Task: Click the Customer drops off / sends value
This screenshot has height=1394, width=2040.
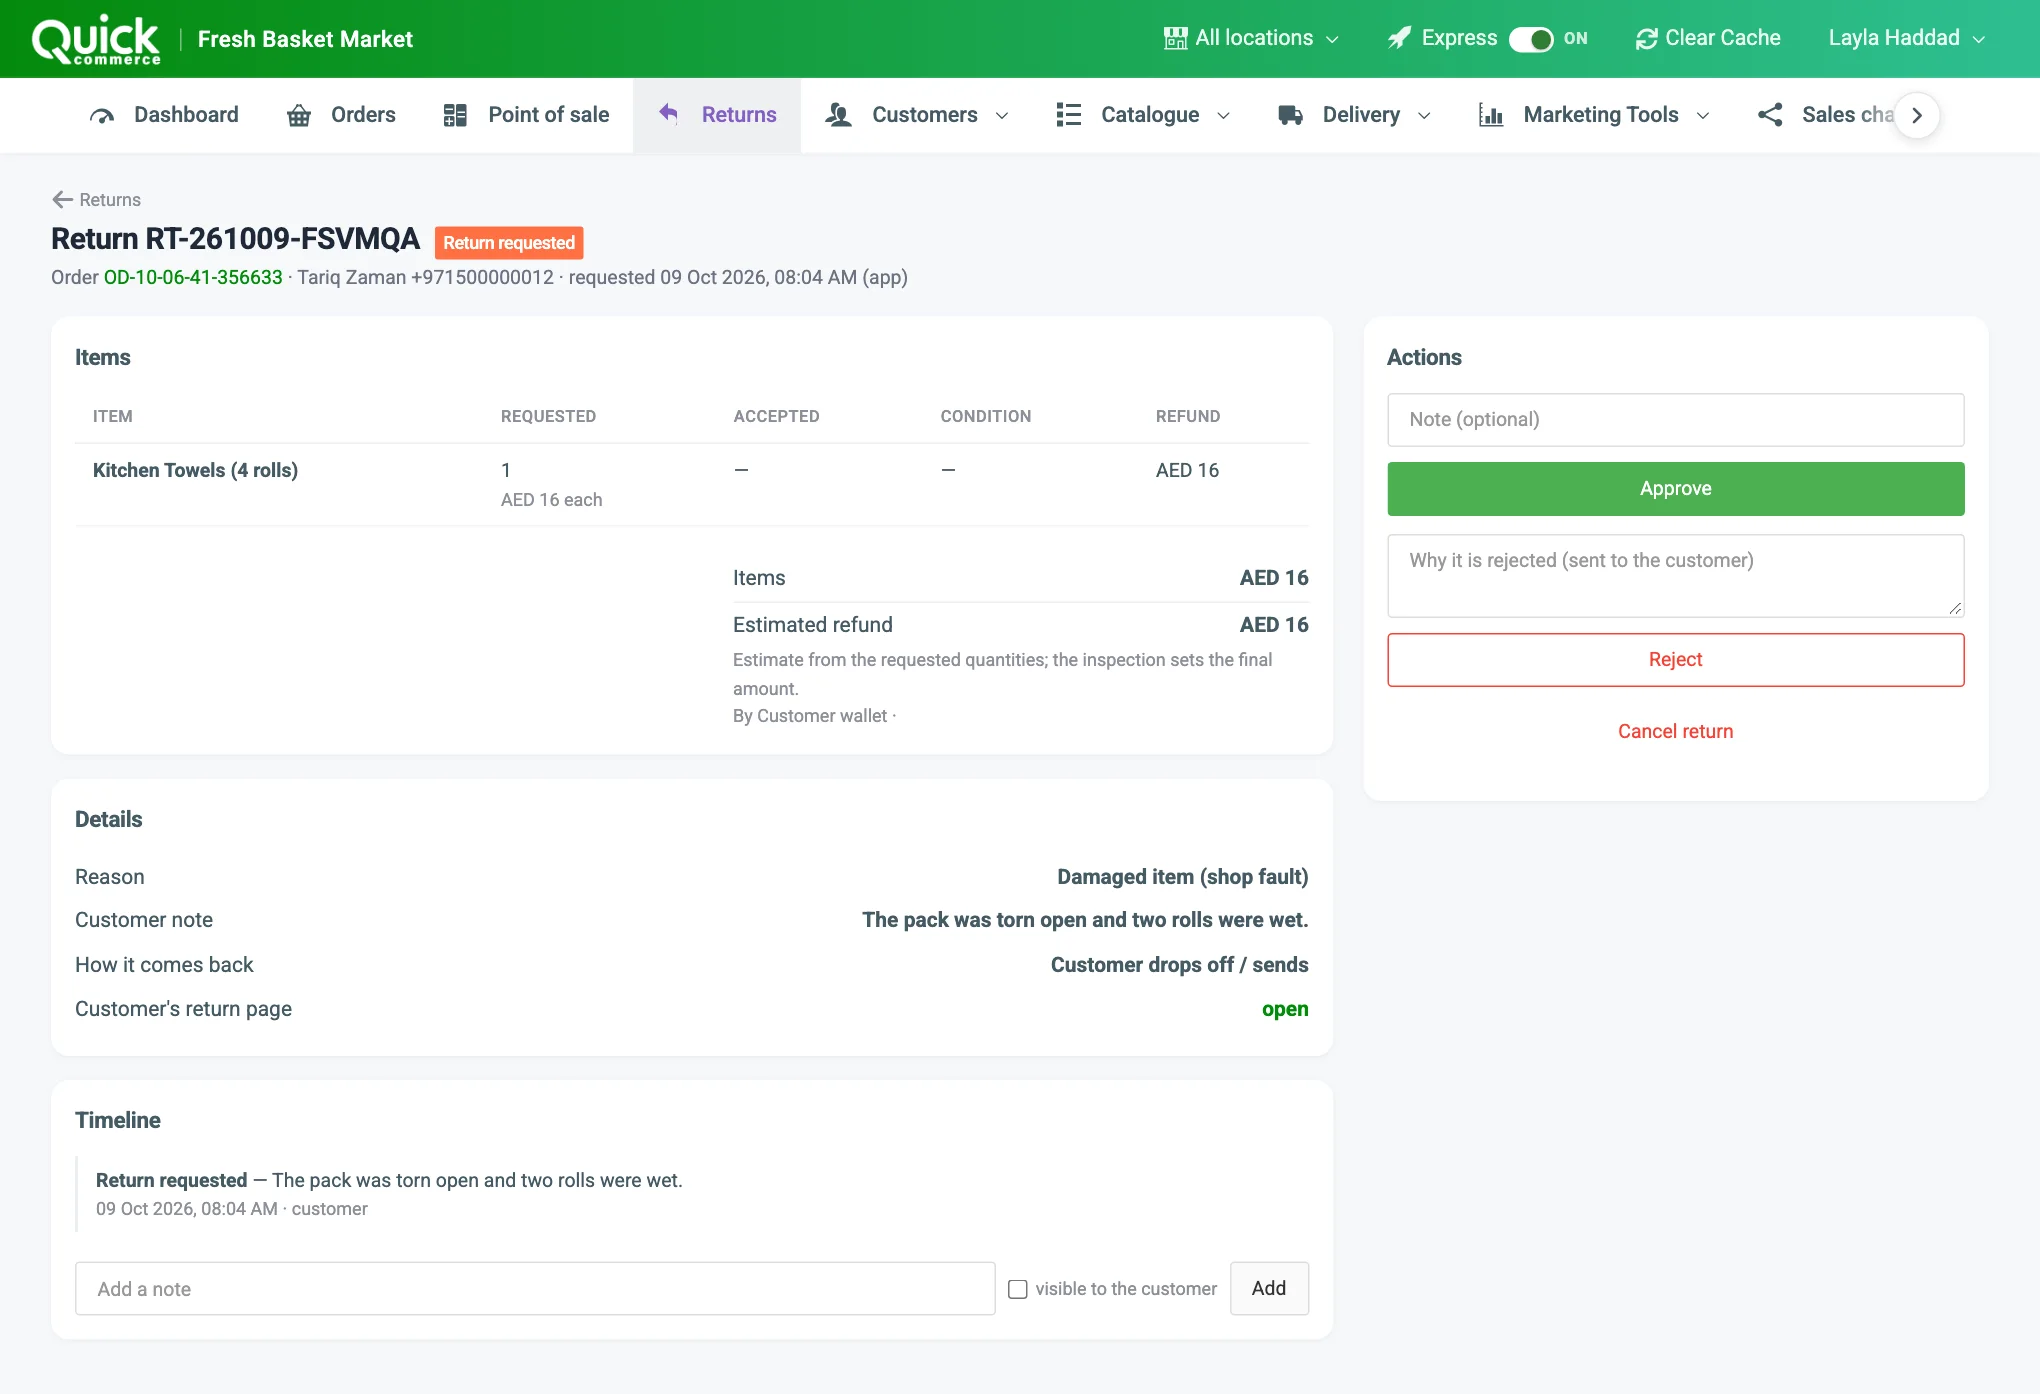Action: (x=1179, y=965)
